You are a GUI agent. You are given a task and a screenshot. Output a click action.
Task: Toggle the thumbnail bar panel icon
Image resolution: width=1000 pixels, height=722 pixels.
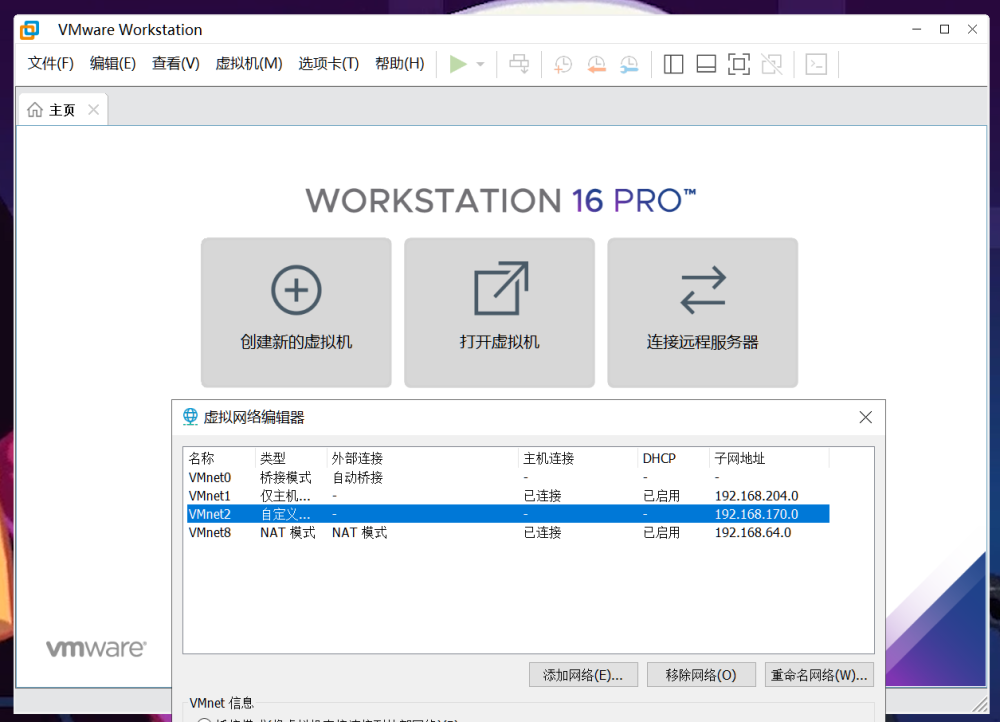(x=706, y=64)
